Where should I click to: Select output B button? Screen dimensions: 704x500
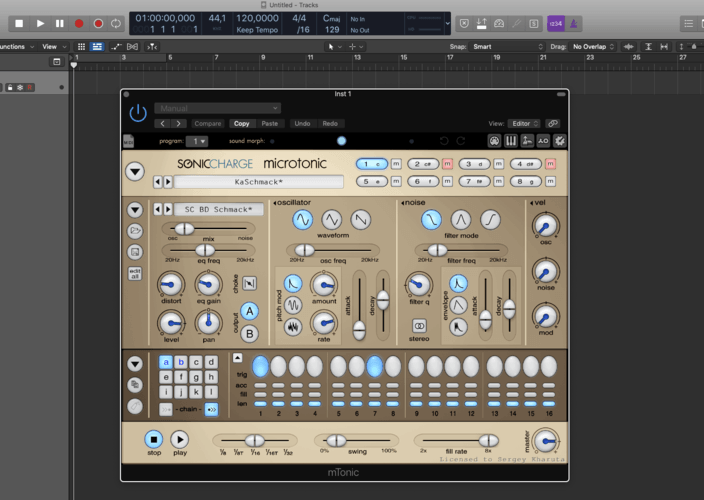tap(249, 334)
